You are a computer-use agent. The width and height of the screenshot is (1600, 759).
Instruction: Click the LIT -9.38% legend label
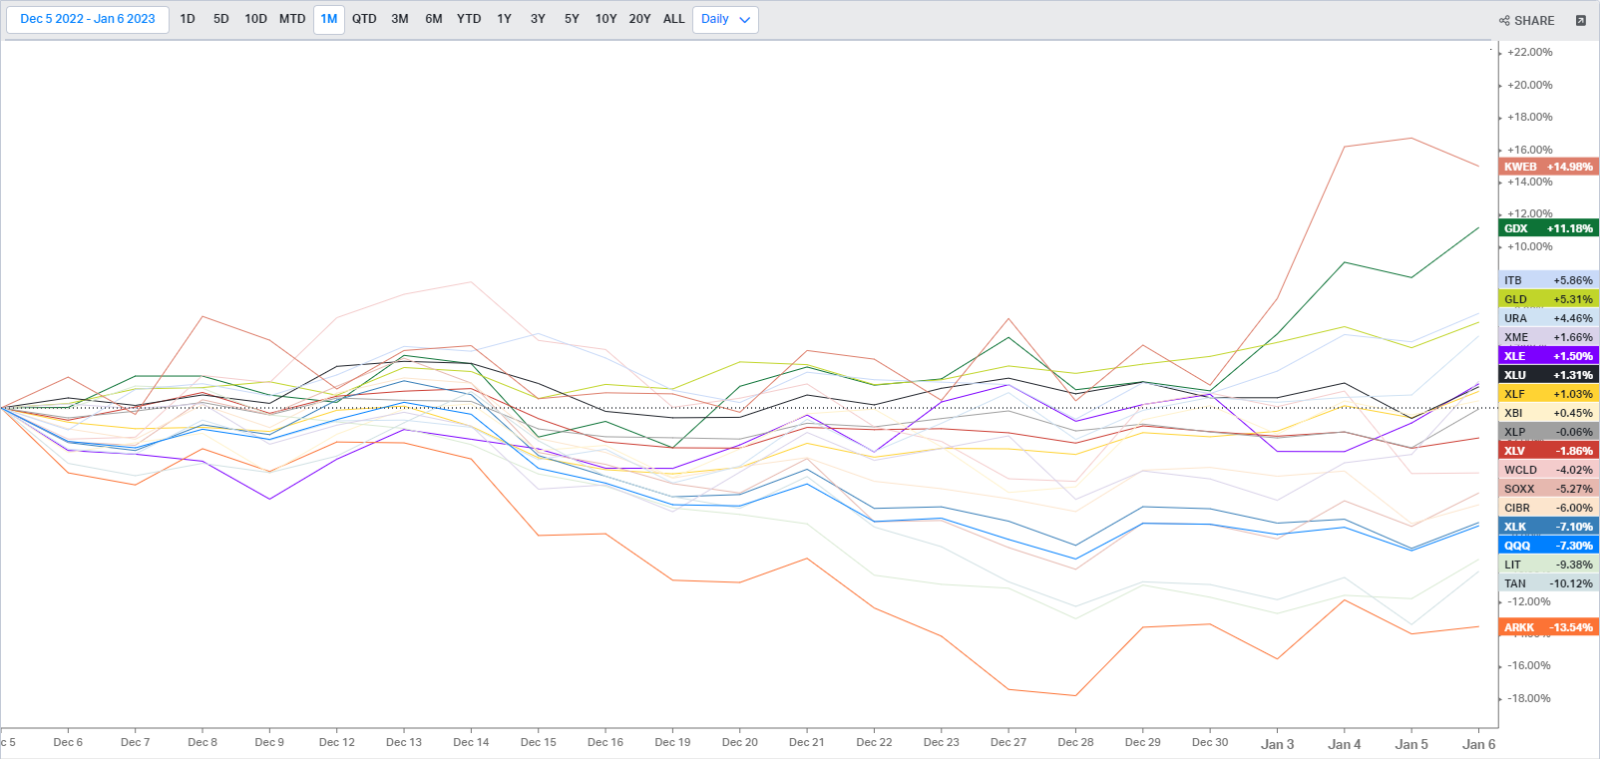tap(1549, 565)
